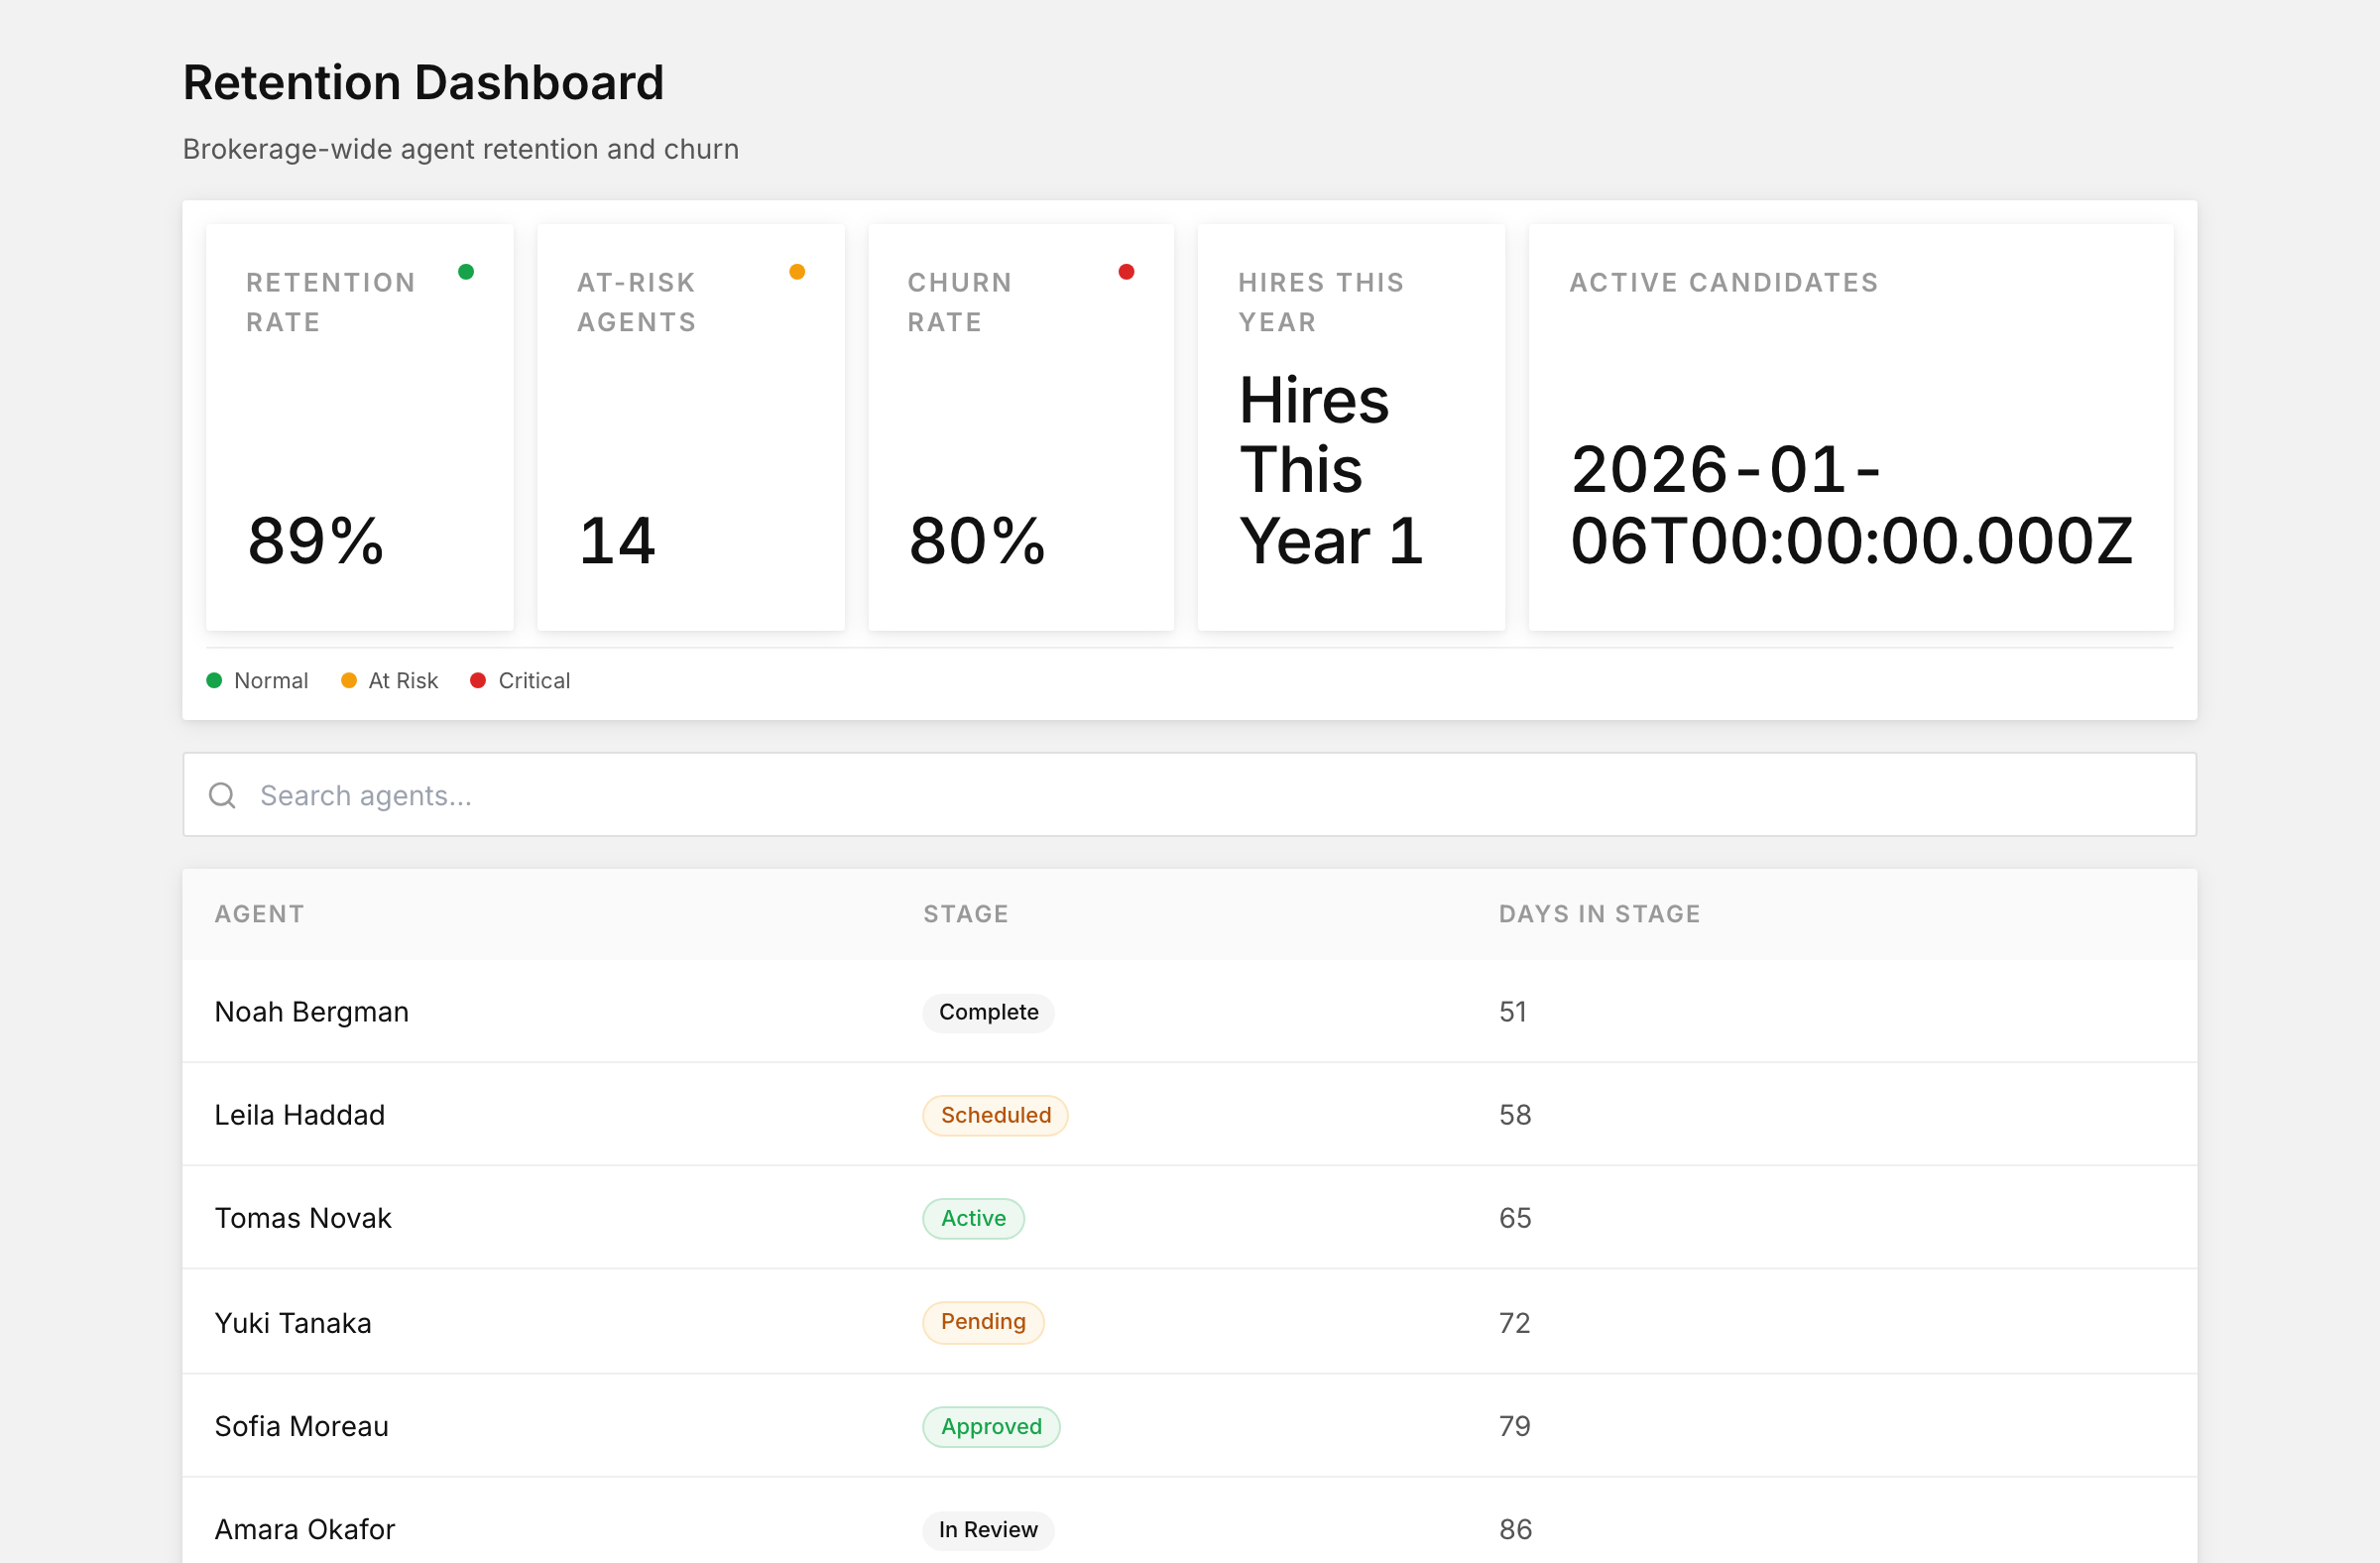This screenshot has height=1563, width=2380.
Task: Click the Scheduled stage badge
Action: tap(995, 1115)
